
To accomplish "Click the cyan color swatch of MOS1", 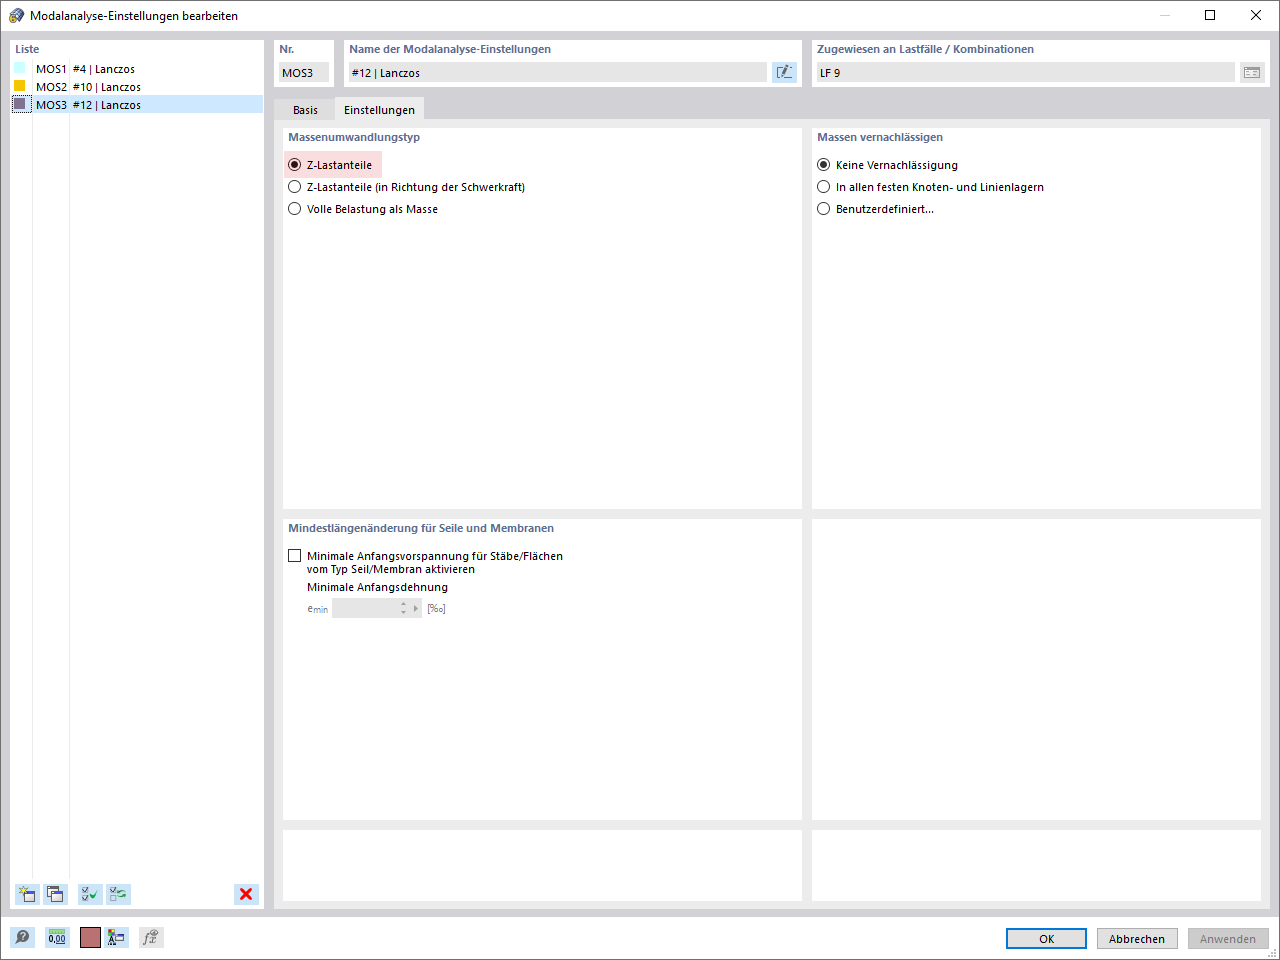I will coord(20,68).
